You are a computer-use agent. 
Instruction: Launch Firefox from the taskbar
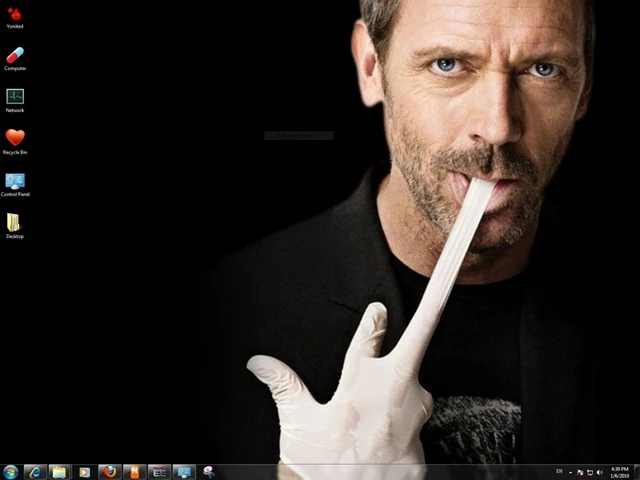(109, 472)
